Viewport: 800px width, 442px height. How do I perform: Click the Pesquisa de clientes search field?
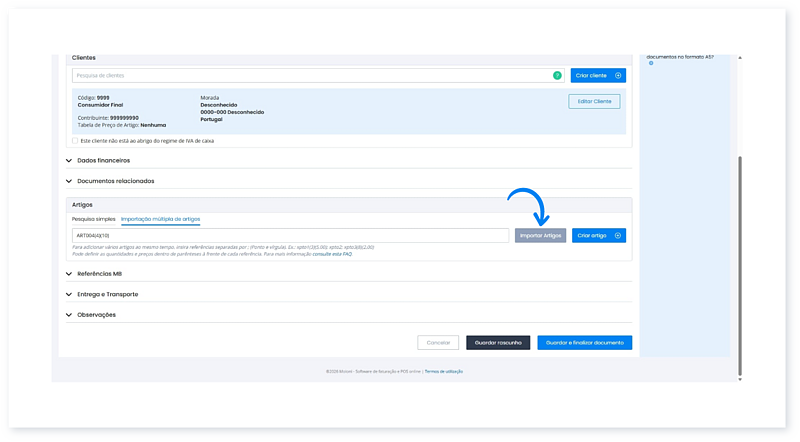[x=310, y=75]
